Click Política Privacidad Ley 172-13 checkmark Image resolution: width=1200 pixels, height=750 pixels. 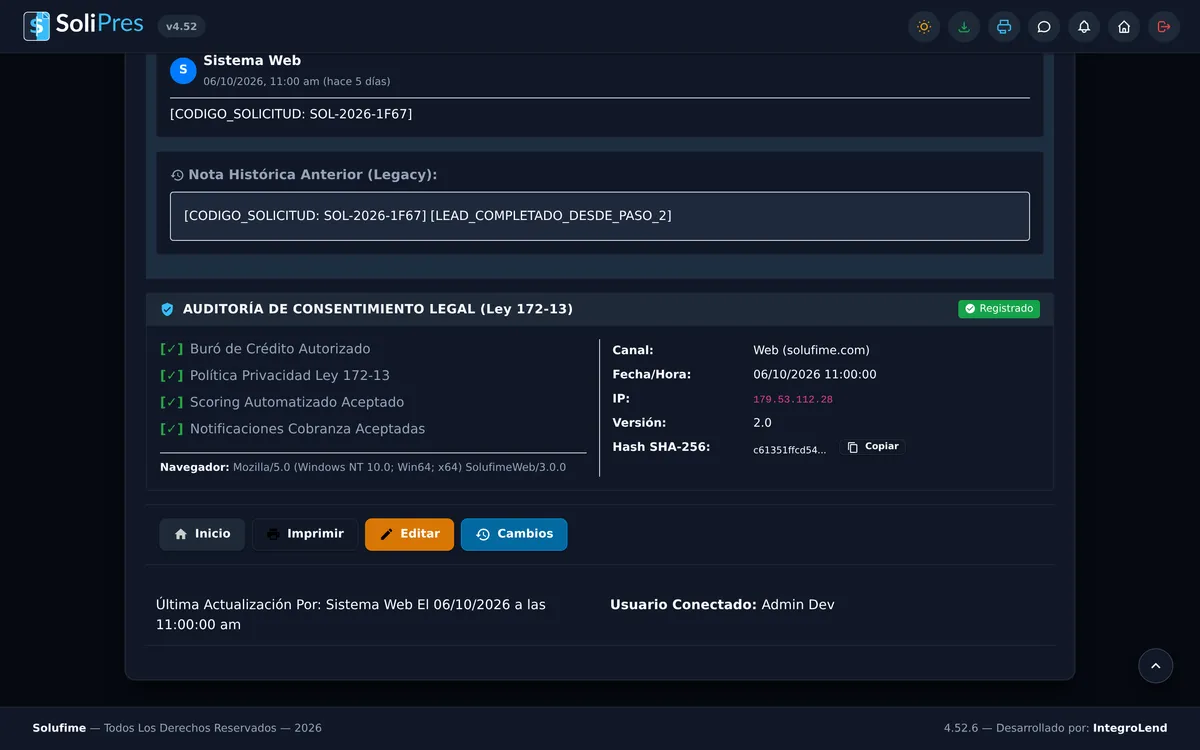172,376
